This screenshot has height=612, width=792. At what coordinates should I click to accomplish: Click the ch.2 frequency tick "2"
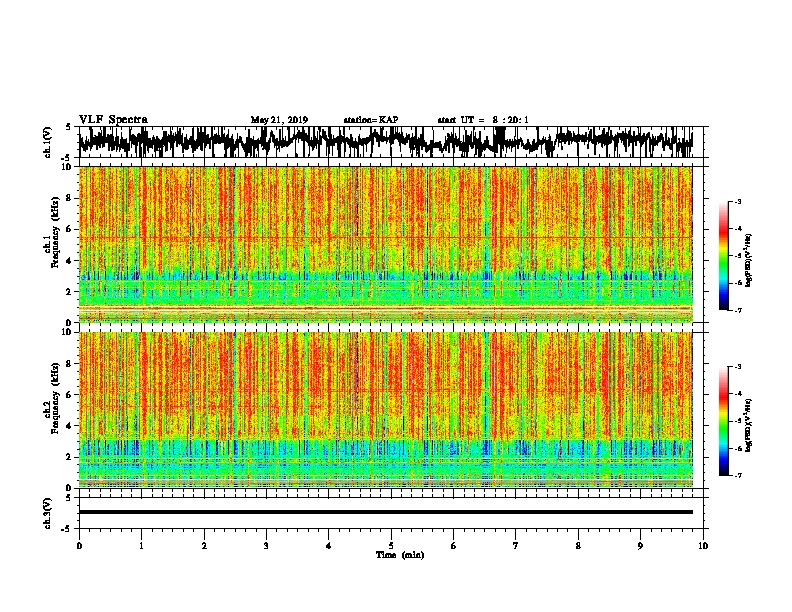pyautogui.click(x=69, y=457)
